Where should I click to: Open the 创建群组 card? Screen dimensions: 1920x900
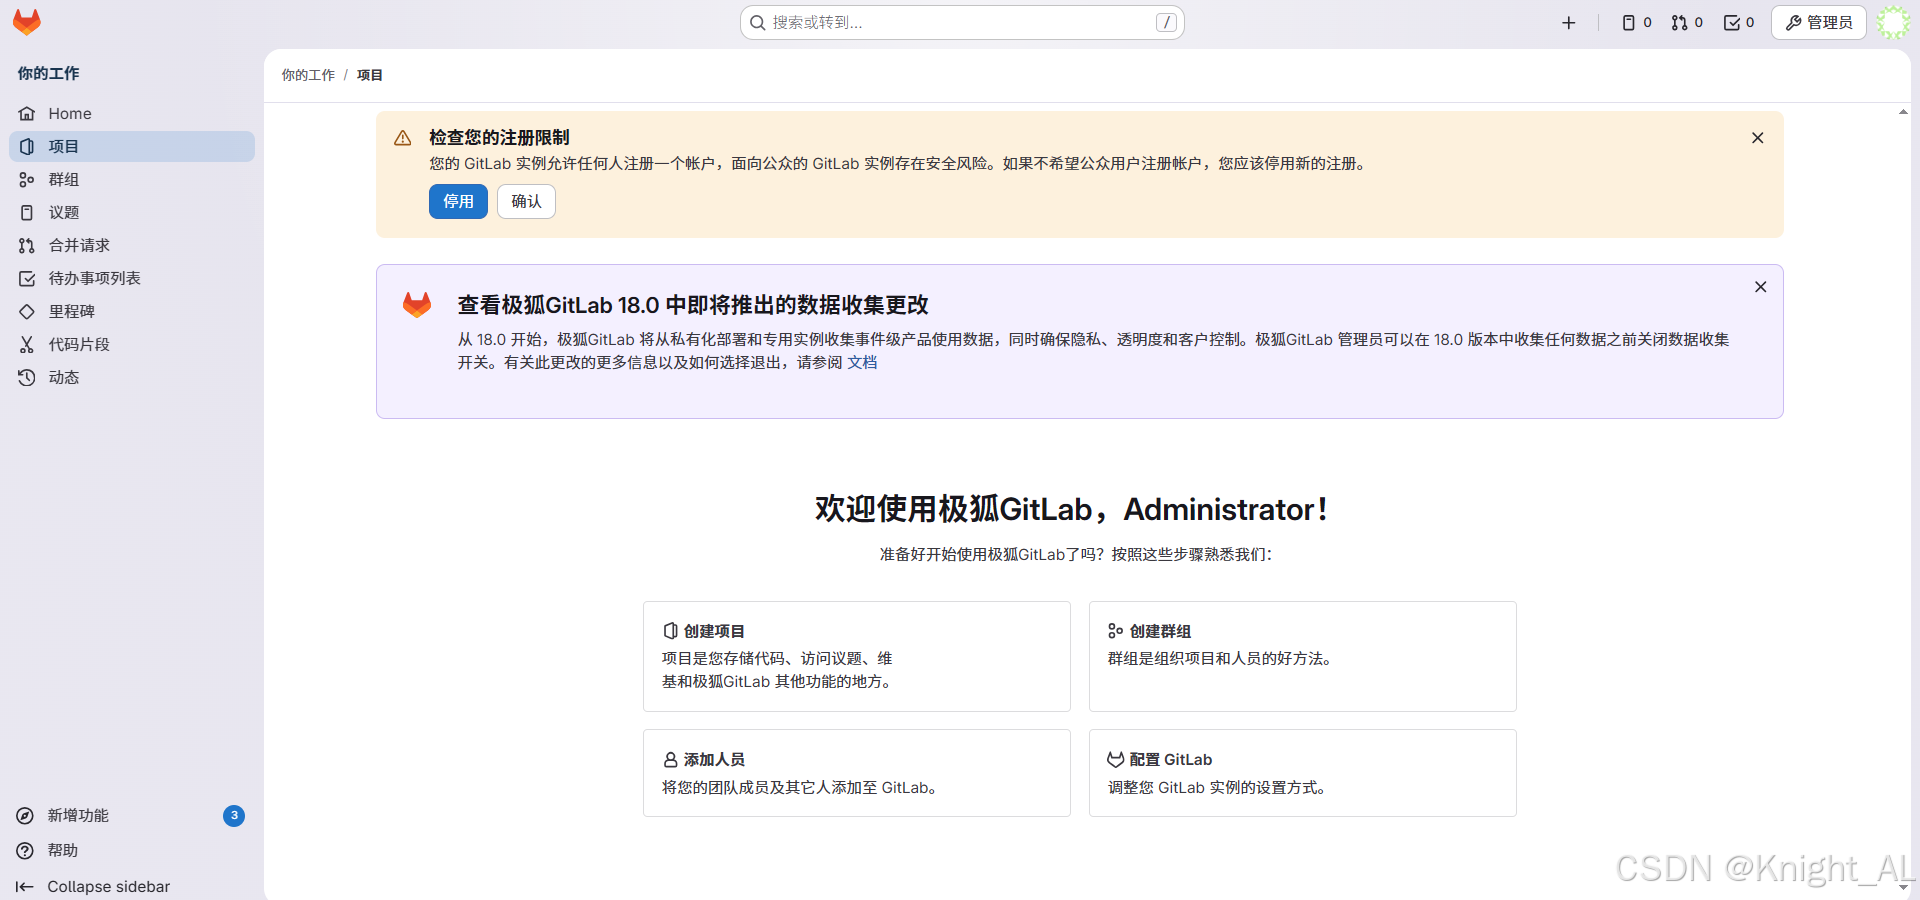pos(1302,656)
